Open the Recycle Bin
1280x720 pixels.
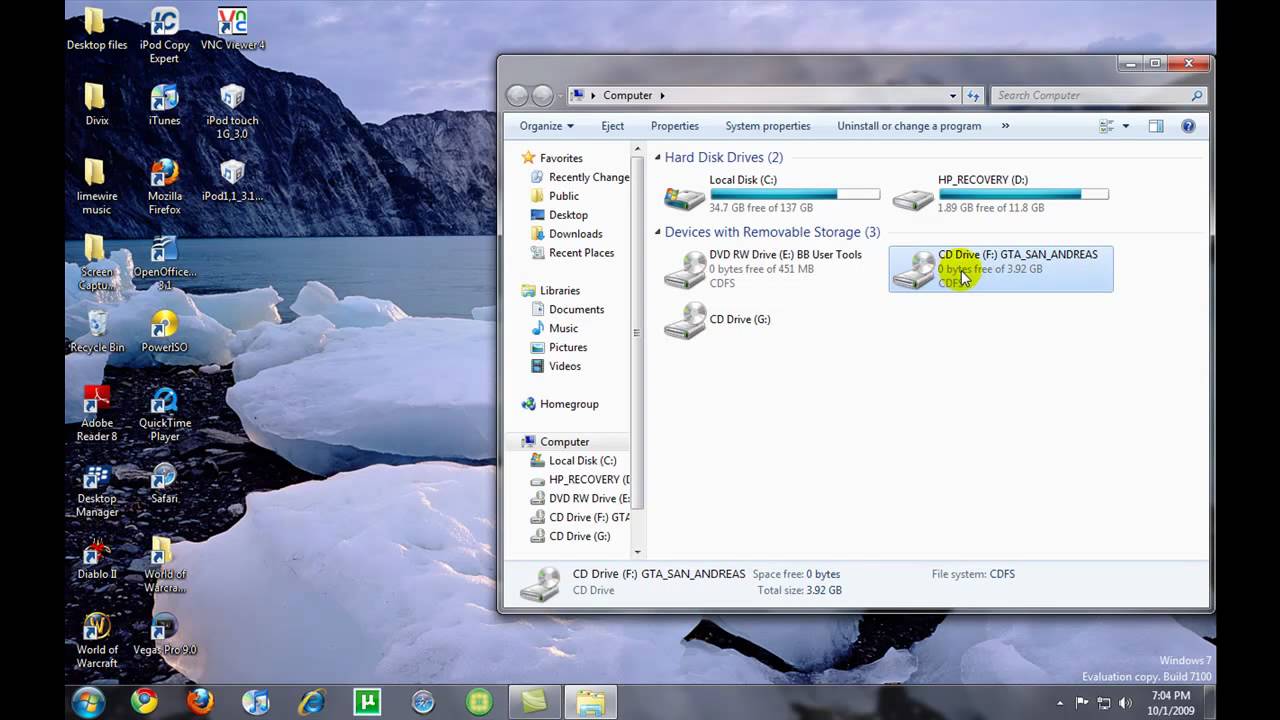[96, 332]
